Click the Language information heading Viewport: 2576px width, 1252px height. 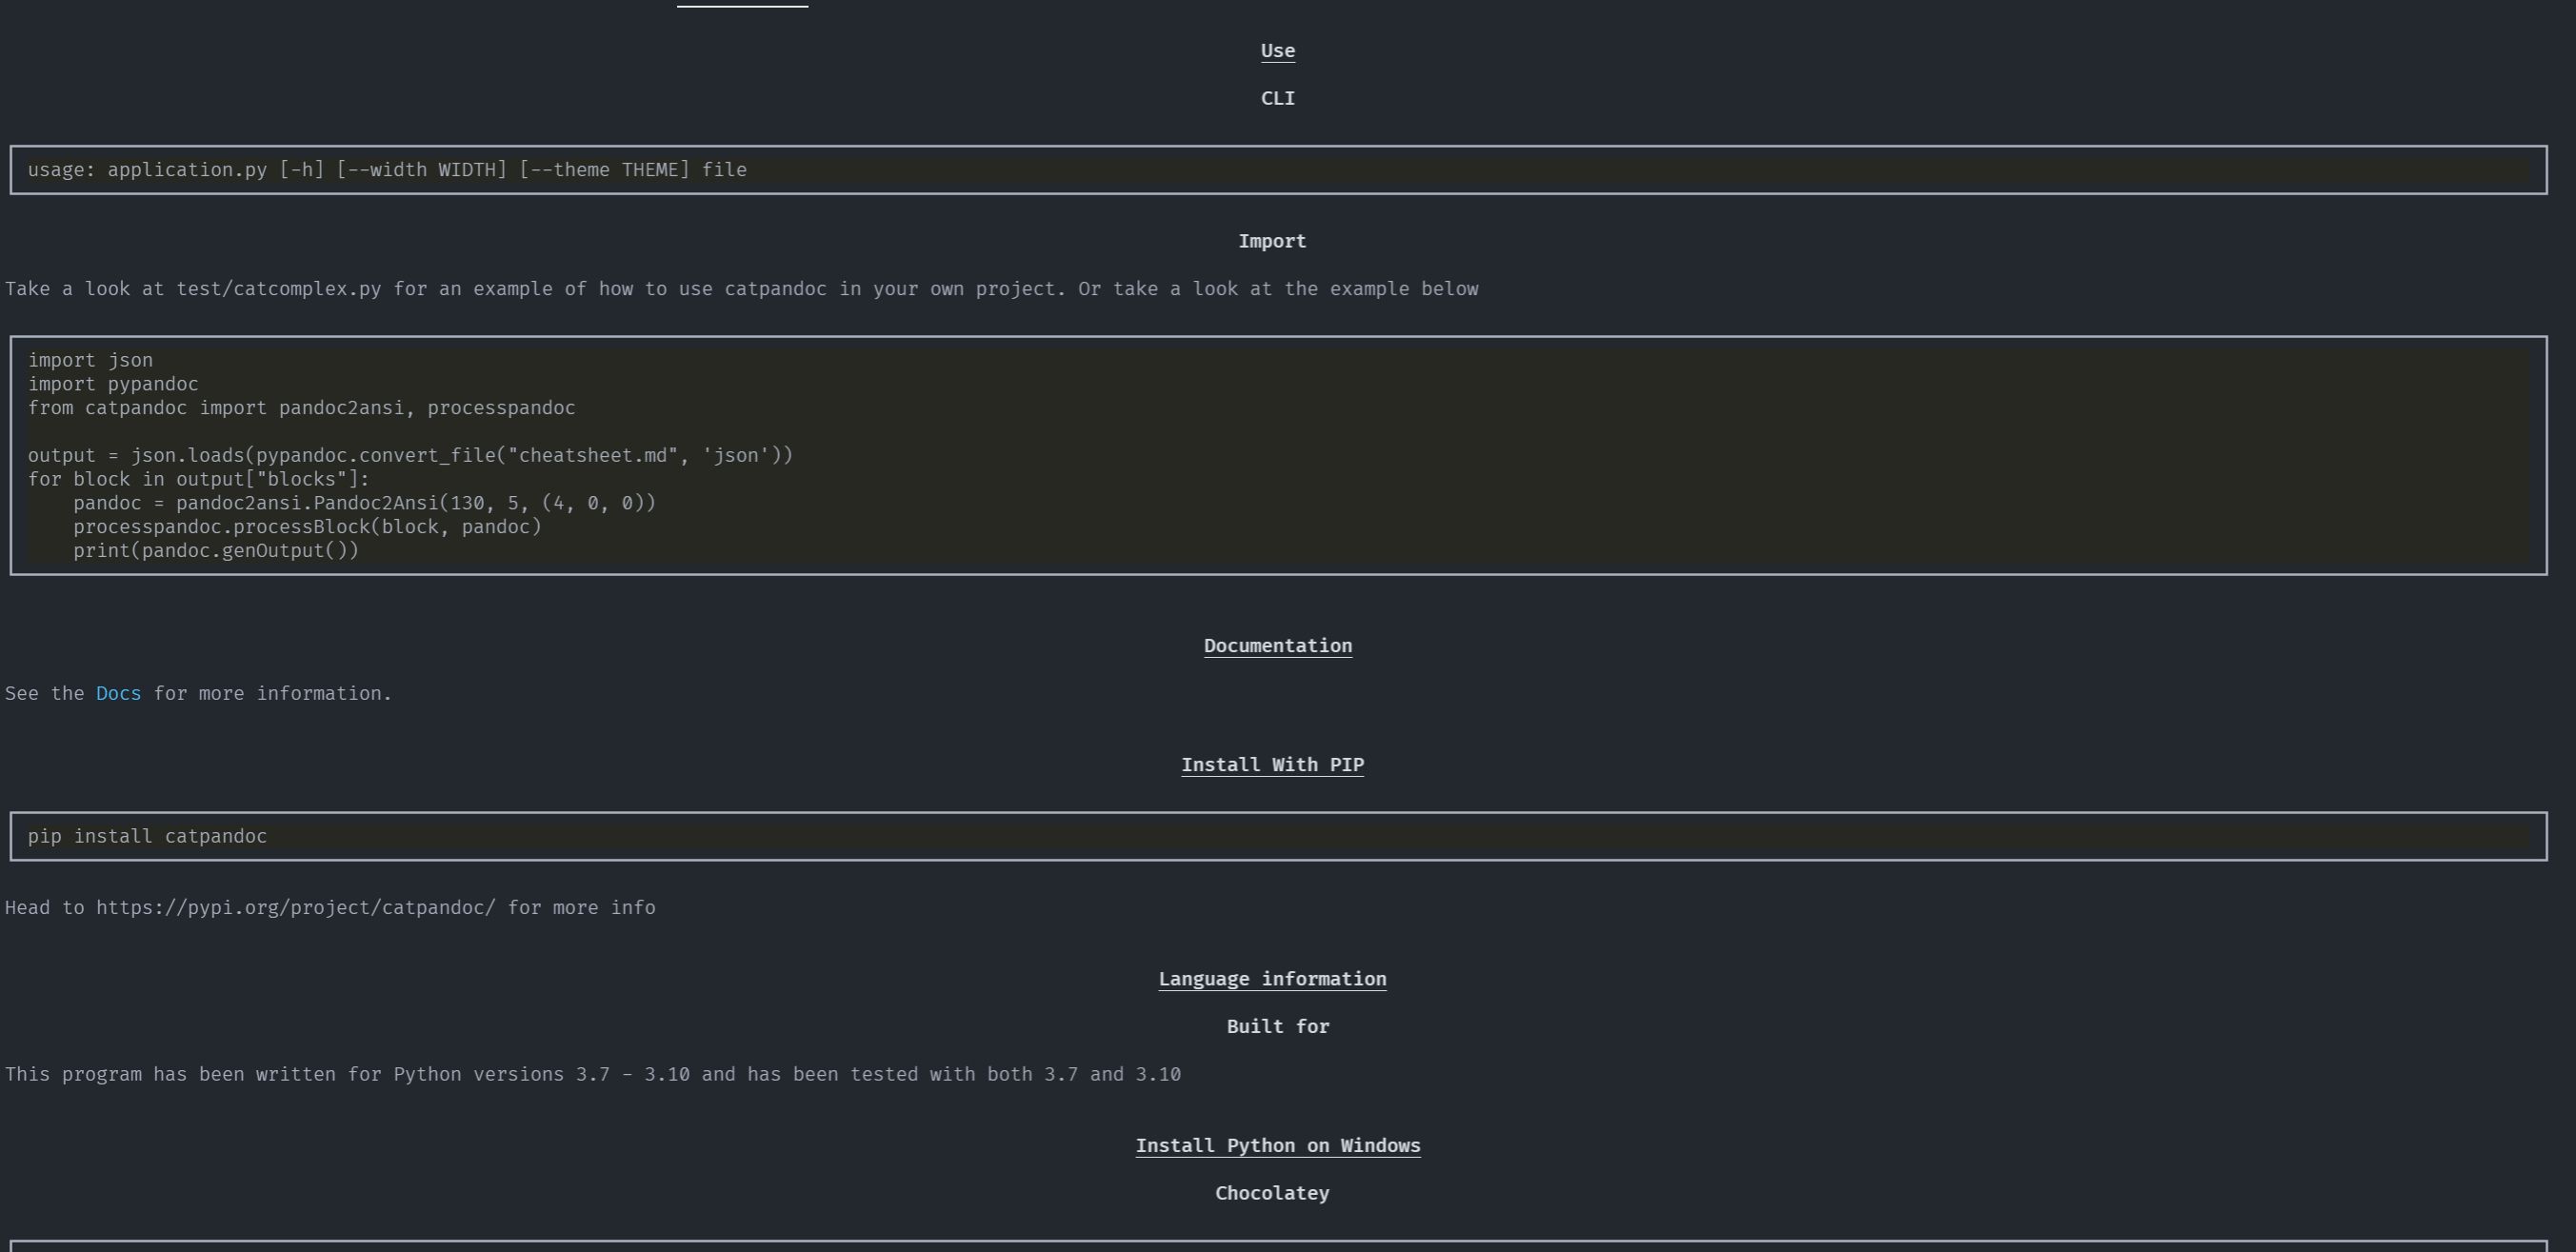pyautogui.click(x=1271, y=979)
